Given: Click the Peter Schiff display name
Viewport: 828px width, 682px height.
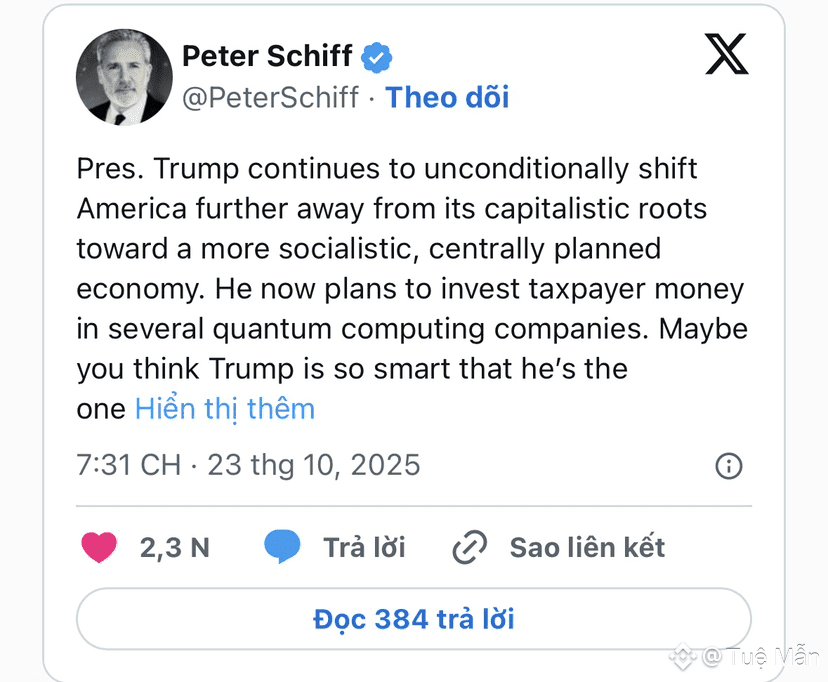Looking at the screenshot, I should click(x=267, y=56).
